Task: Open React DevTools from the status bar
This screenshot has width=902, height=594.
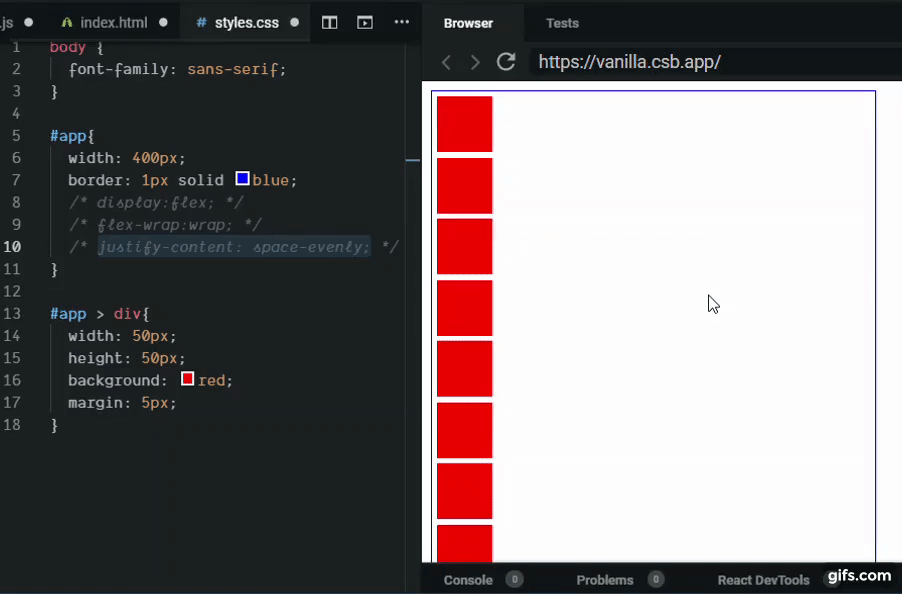Action: (x=763, y=579)
